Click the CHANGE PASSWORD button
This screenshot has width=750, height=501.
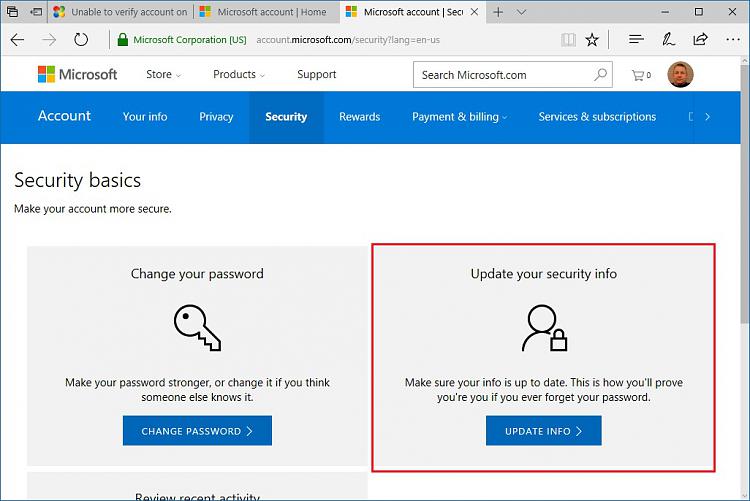click(x=197, y=431)
